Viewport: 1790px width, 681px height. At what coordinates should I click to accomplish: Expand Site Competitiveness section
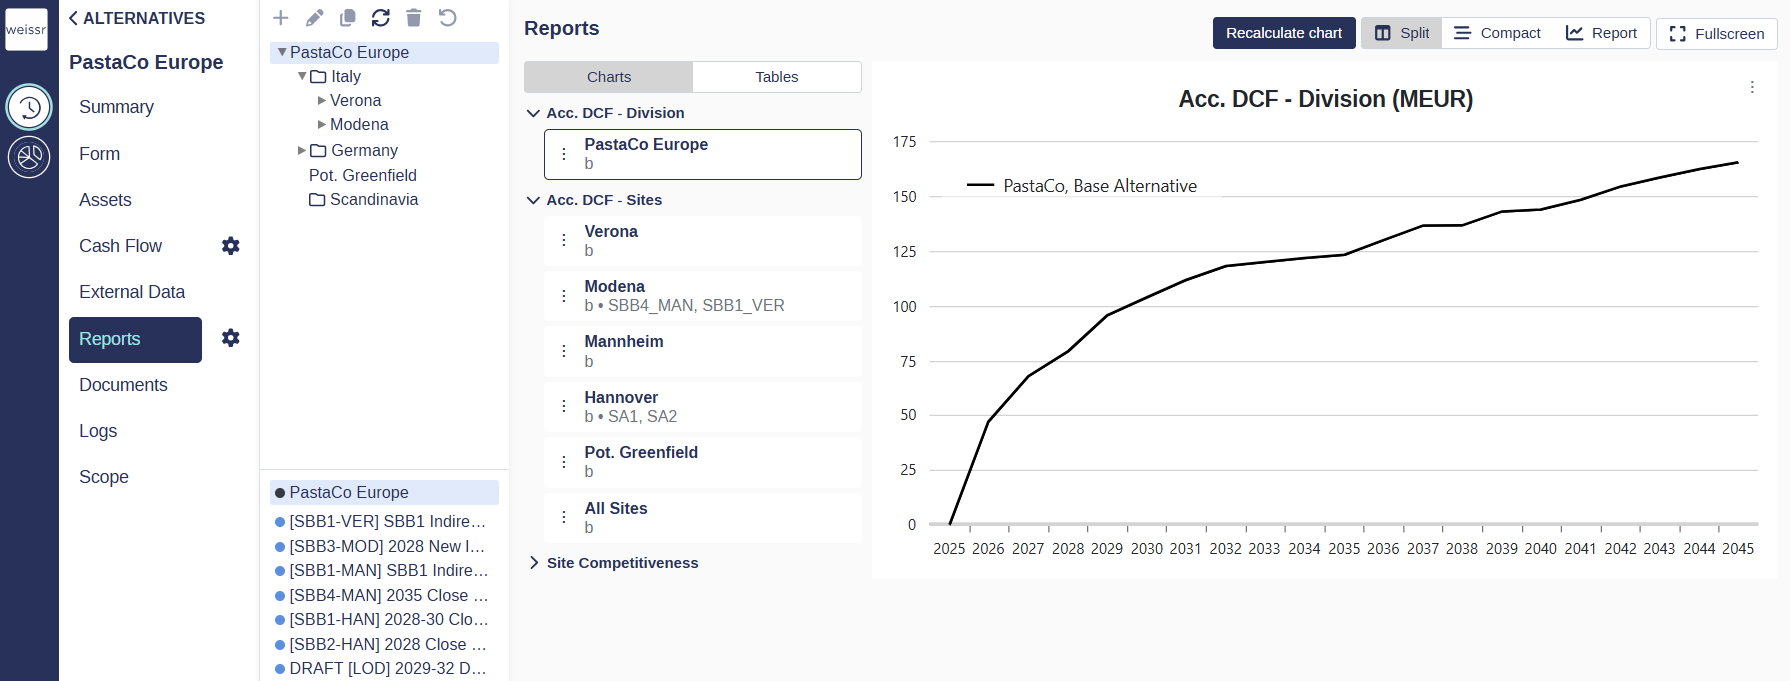coord(533,563)
